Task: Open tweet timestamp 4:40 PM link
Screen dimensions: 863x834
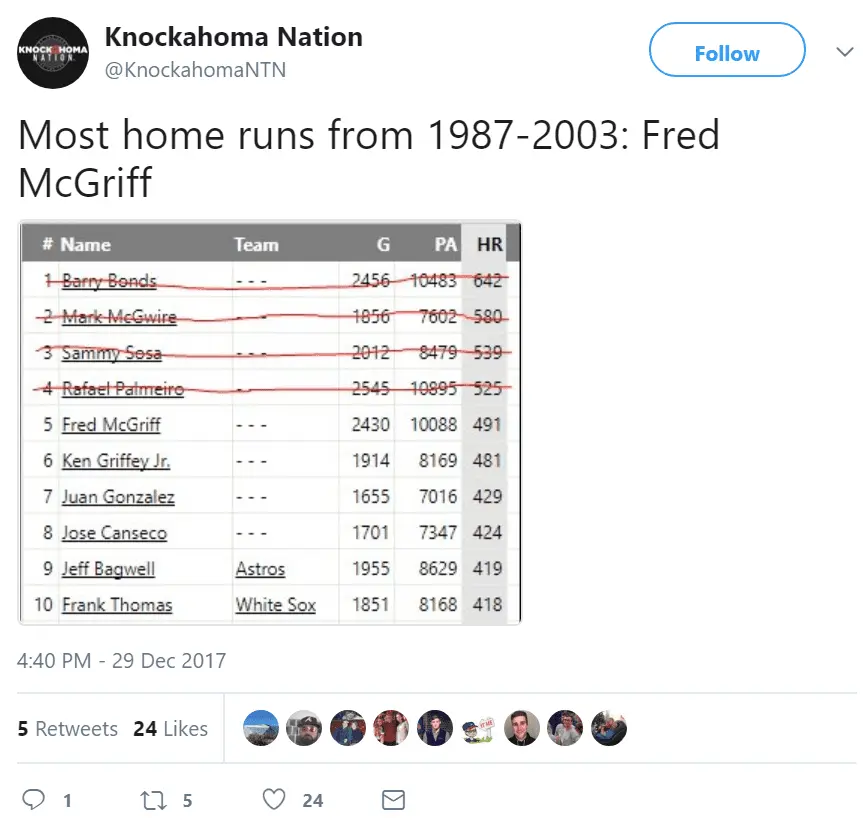Action: pyautogui.click(x=122, y=661)
